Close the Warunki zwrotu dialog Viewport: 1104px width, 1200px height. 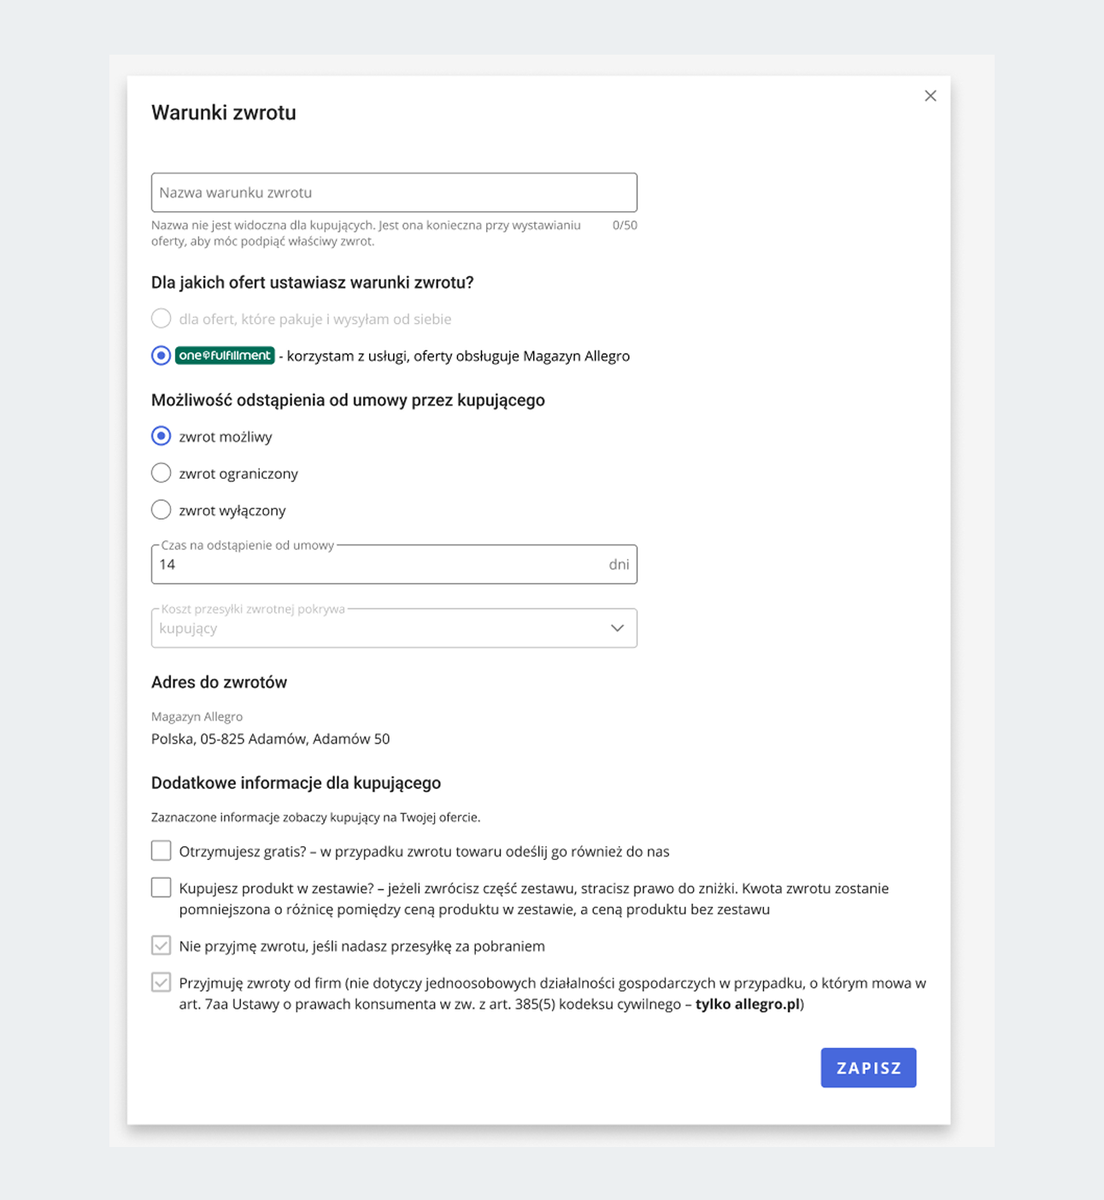[930, 96]
